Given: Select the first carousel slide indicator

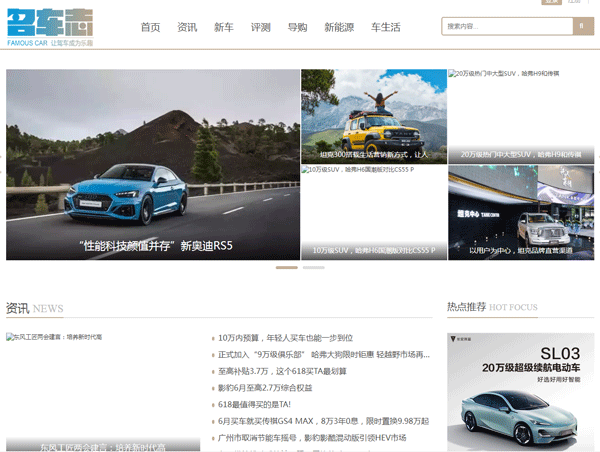Looking at the screenshot, I should click(287, 268).
